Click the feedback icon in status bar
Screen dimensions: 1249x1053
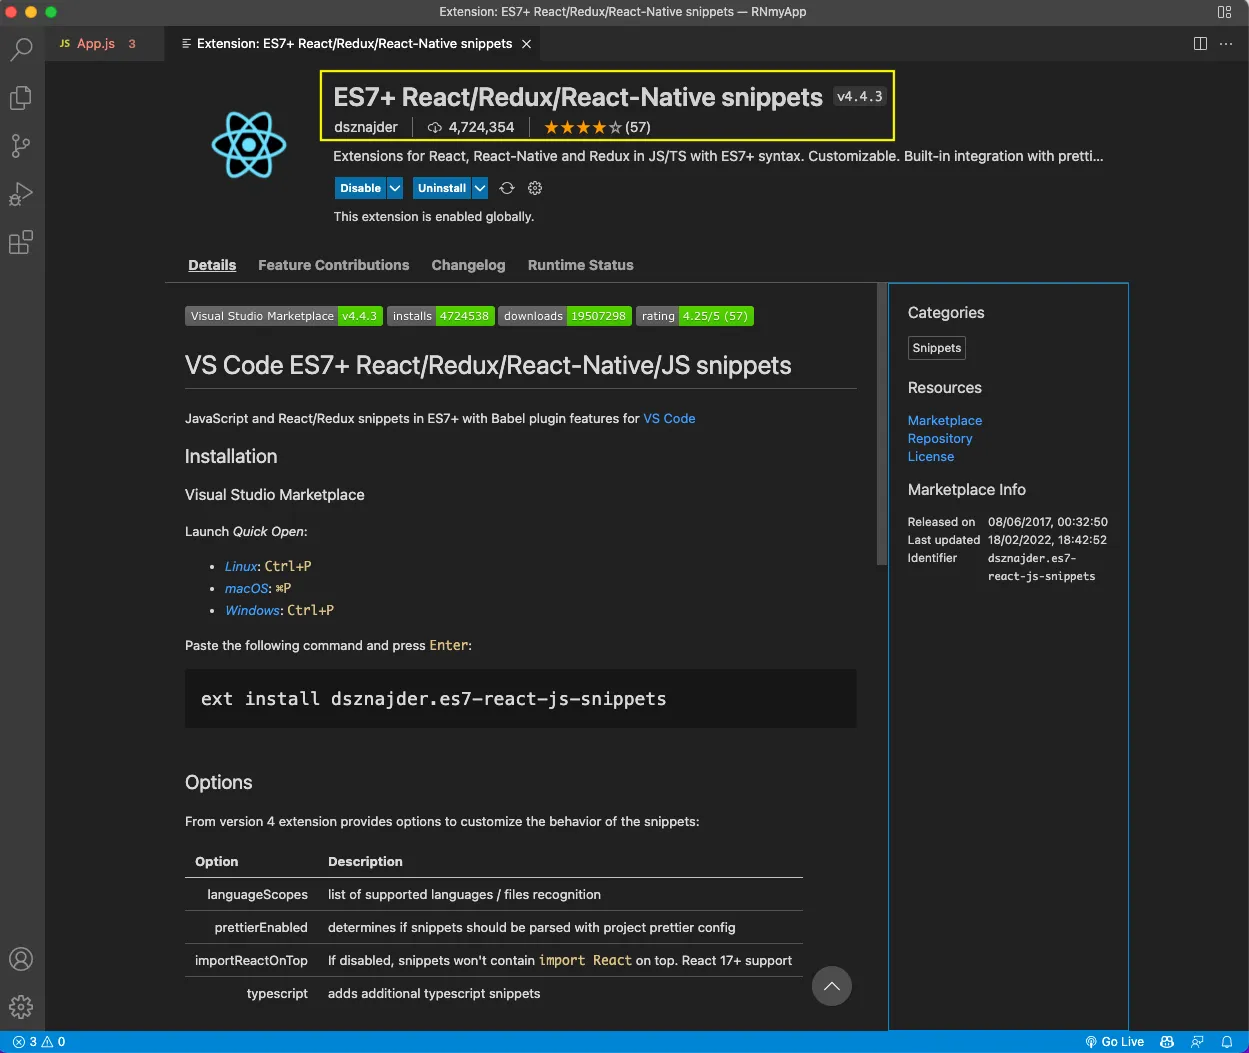[x=1197, y=1042]
